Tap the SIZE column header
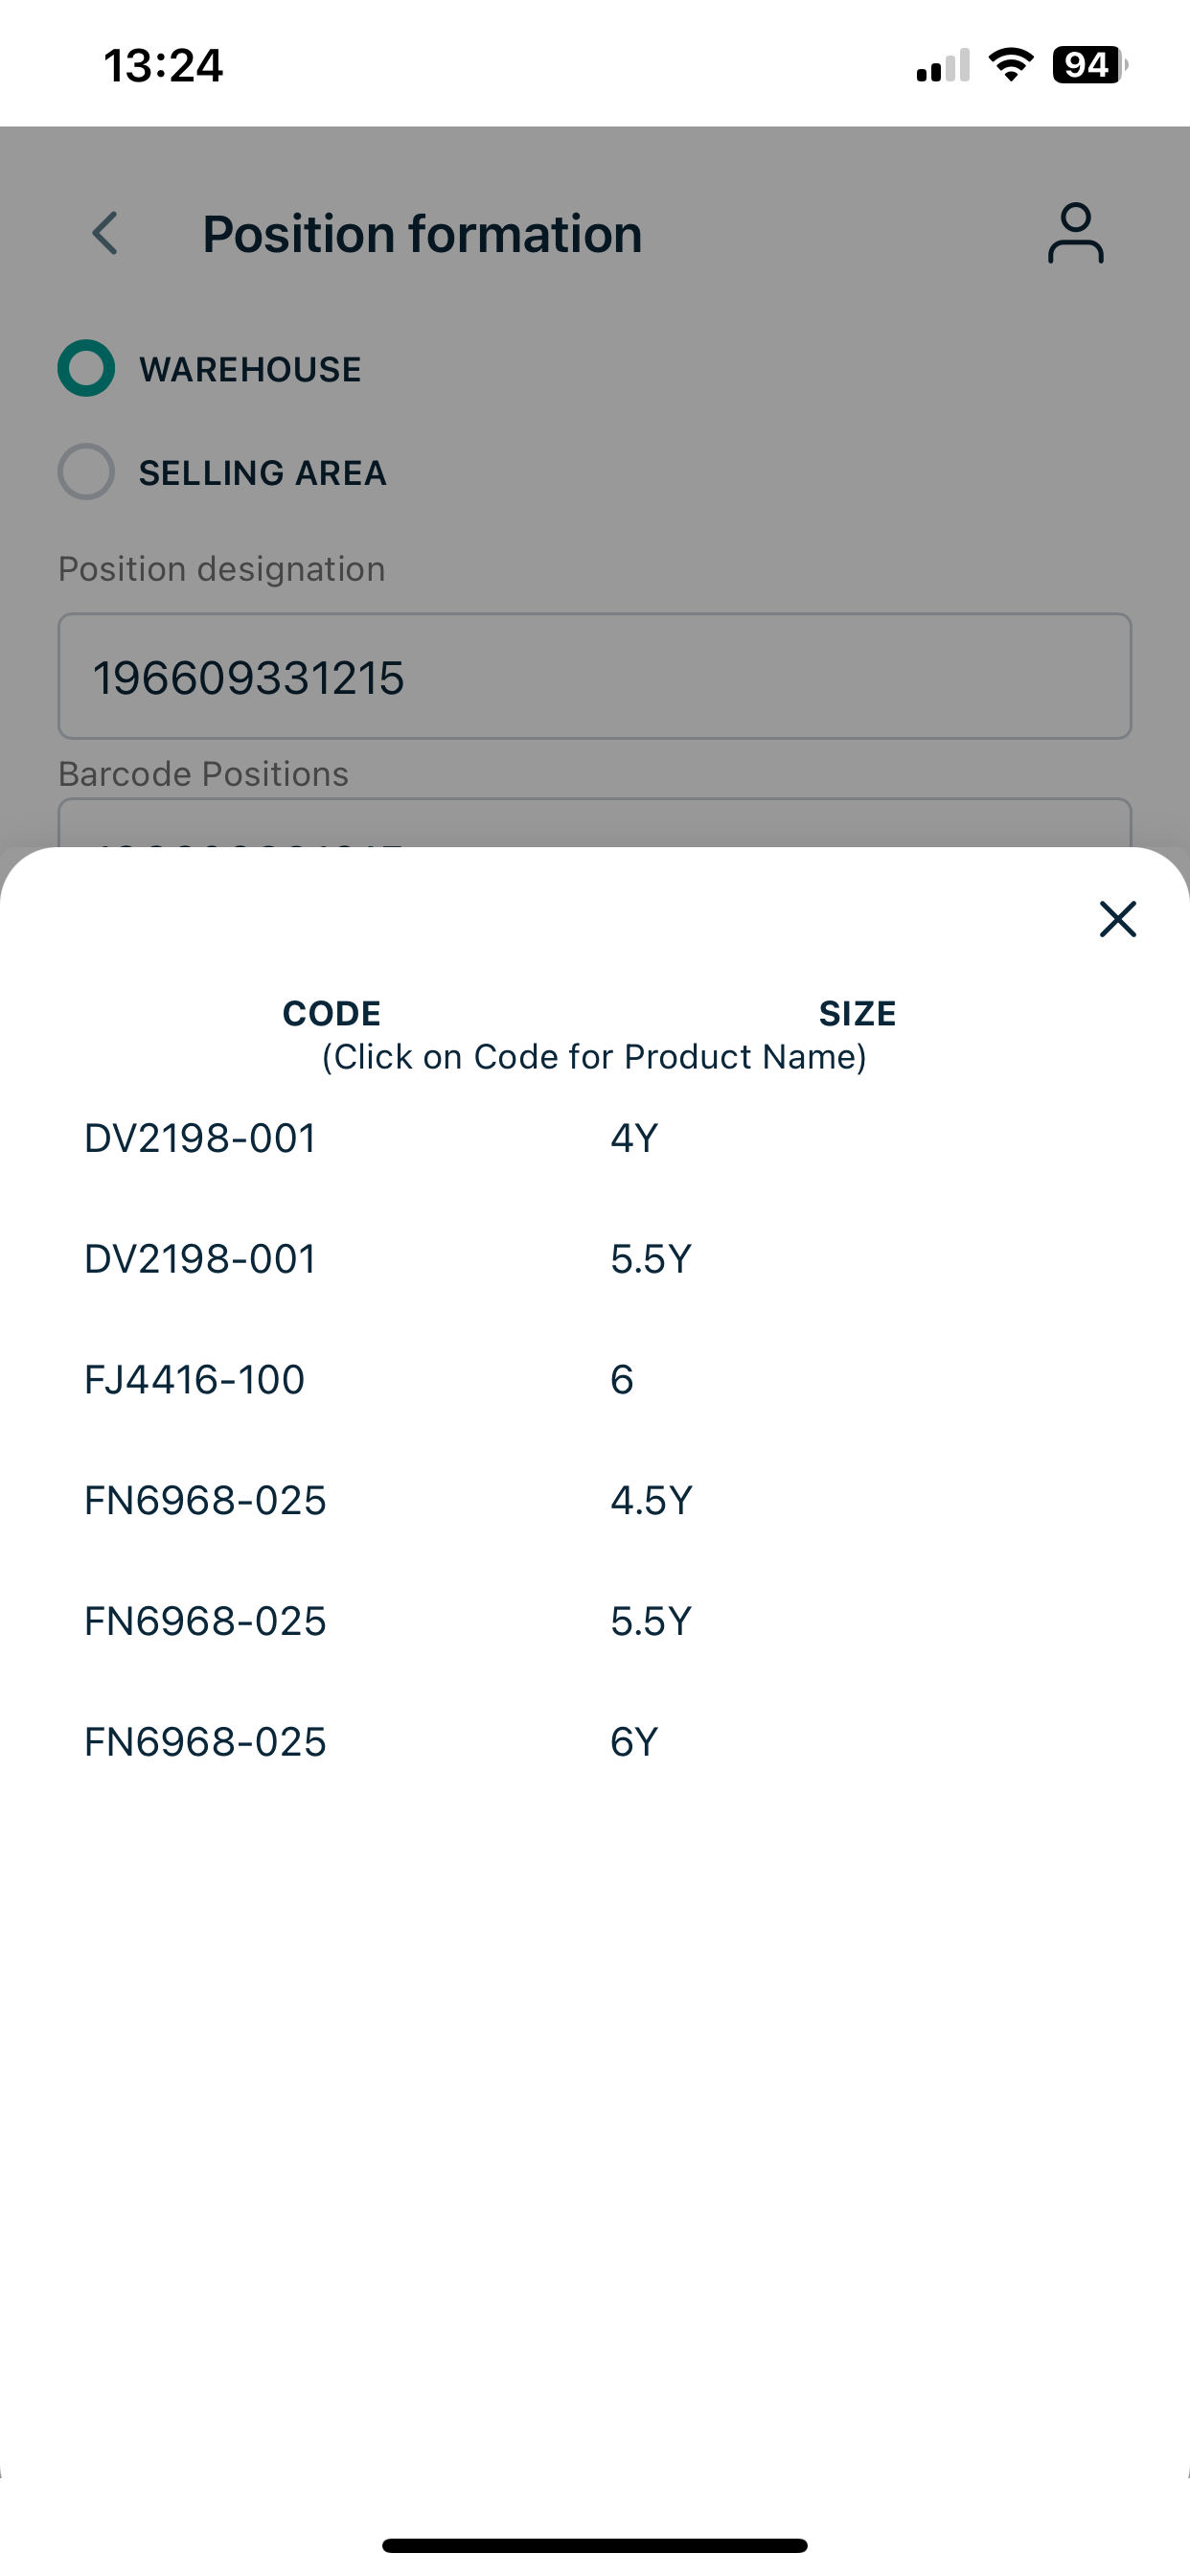 tap(857, 1013)
